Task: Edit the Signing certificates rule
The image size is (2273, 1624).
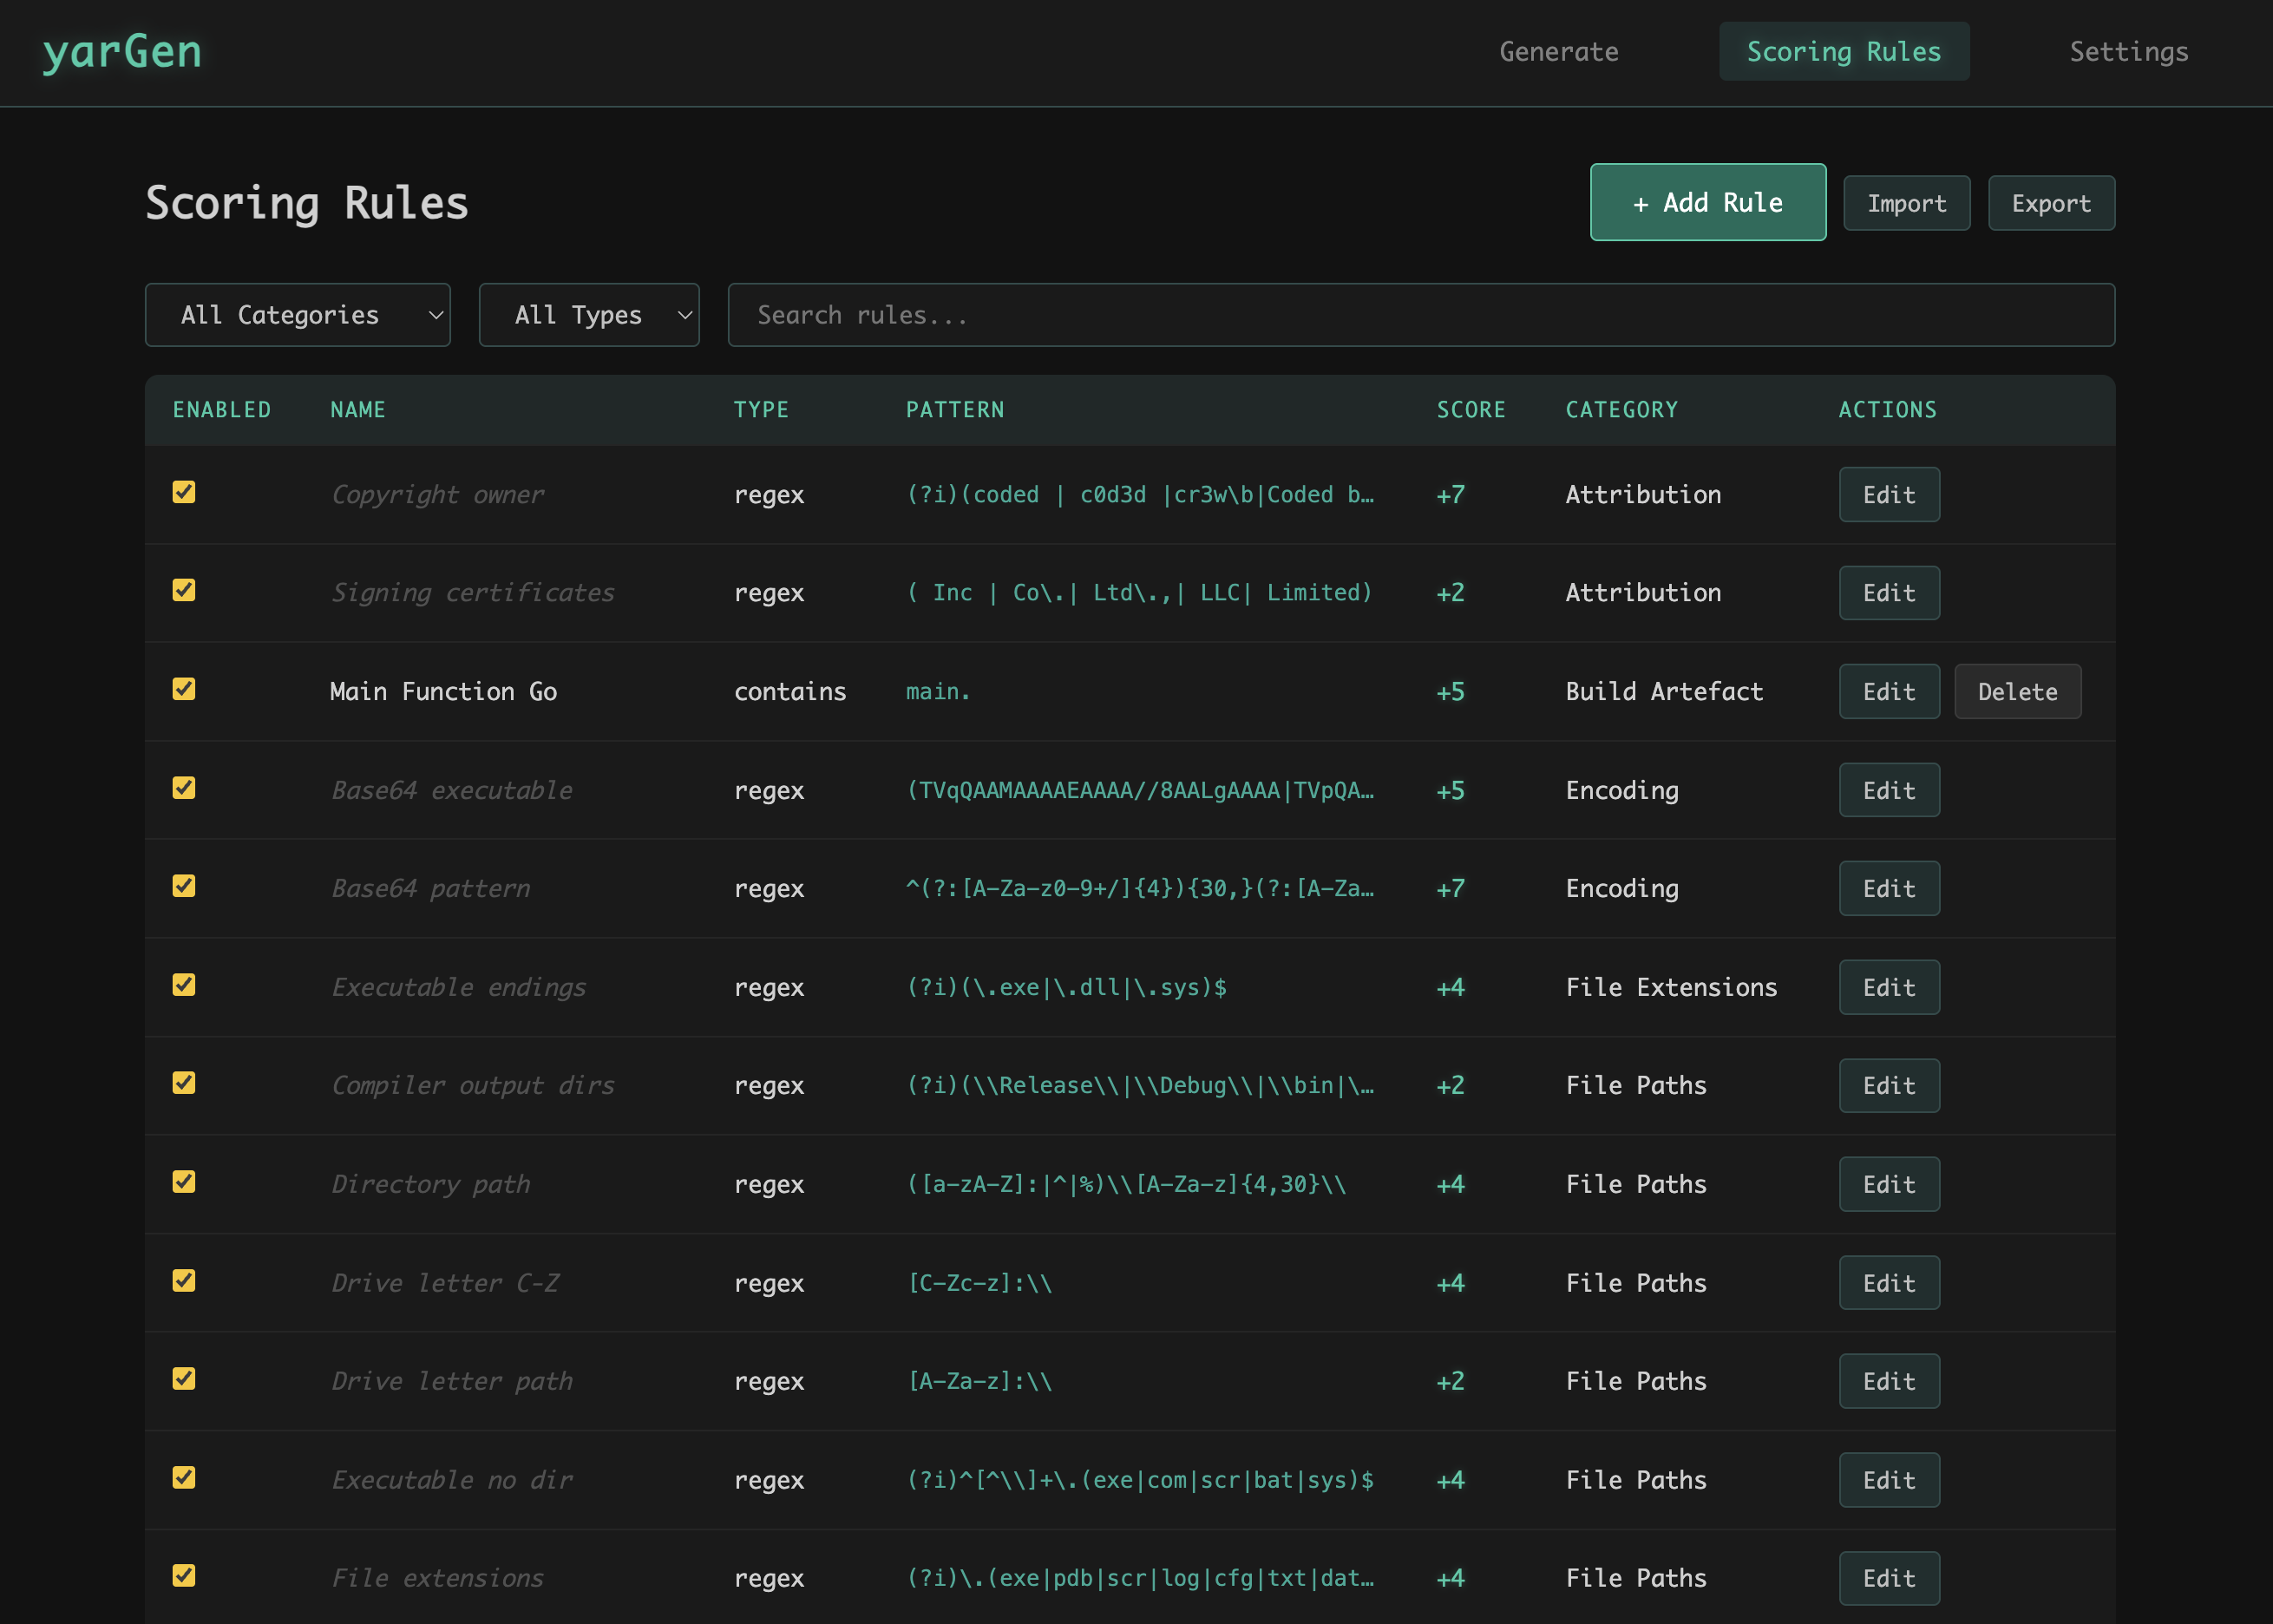Action: (x=1888, y=593)
